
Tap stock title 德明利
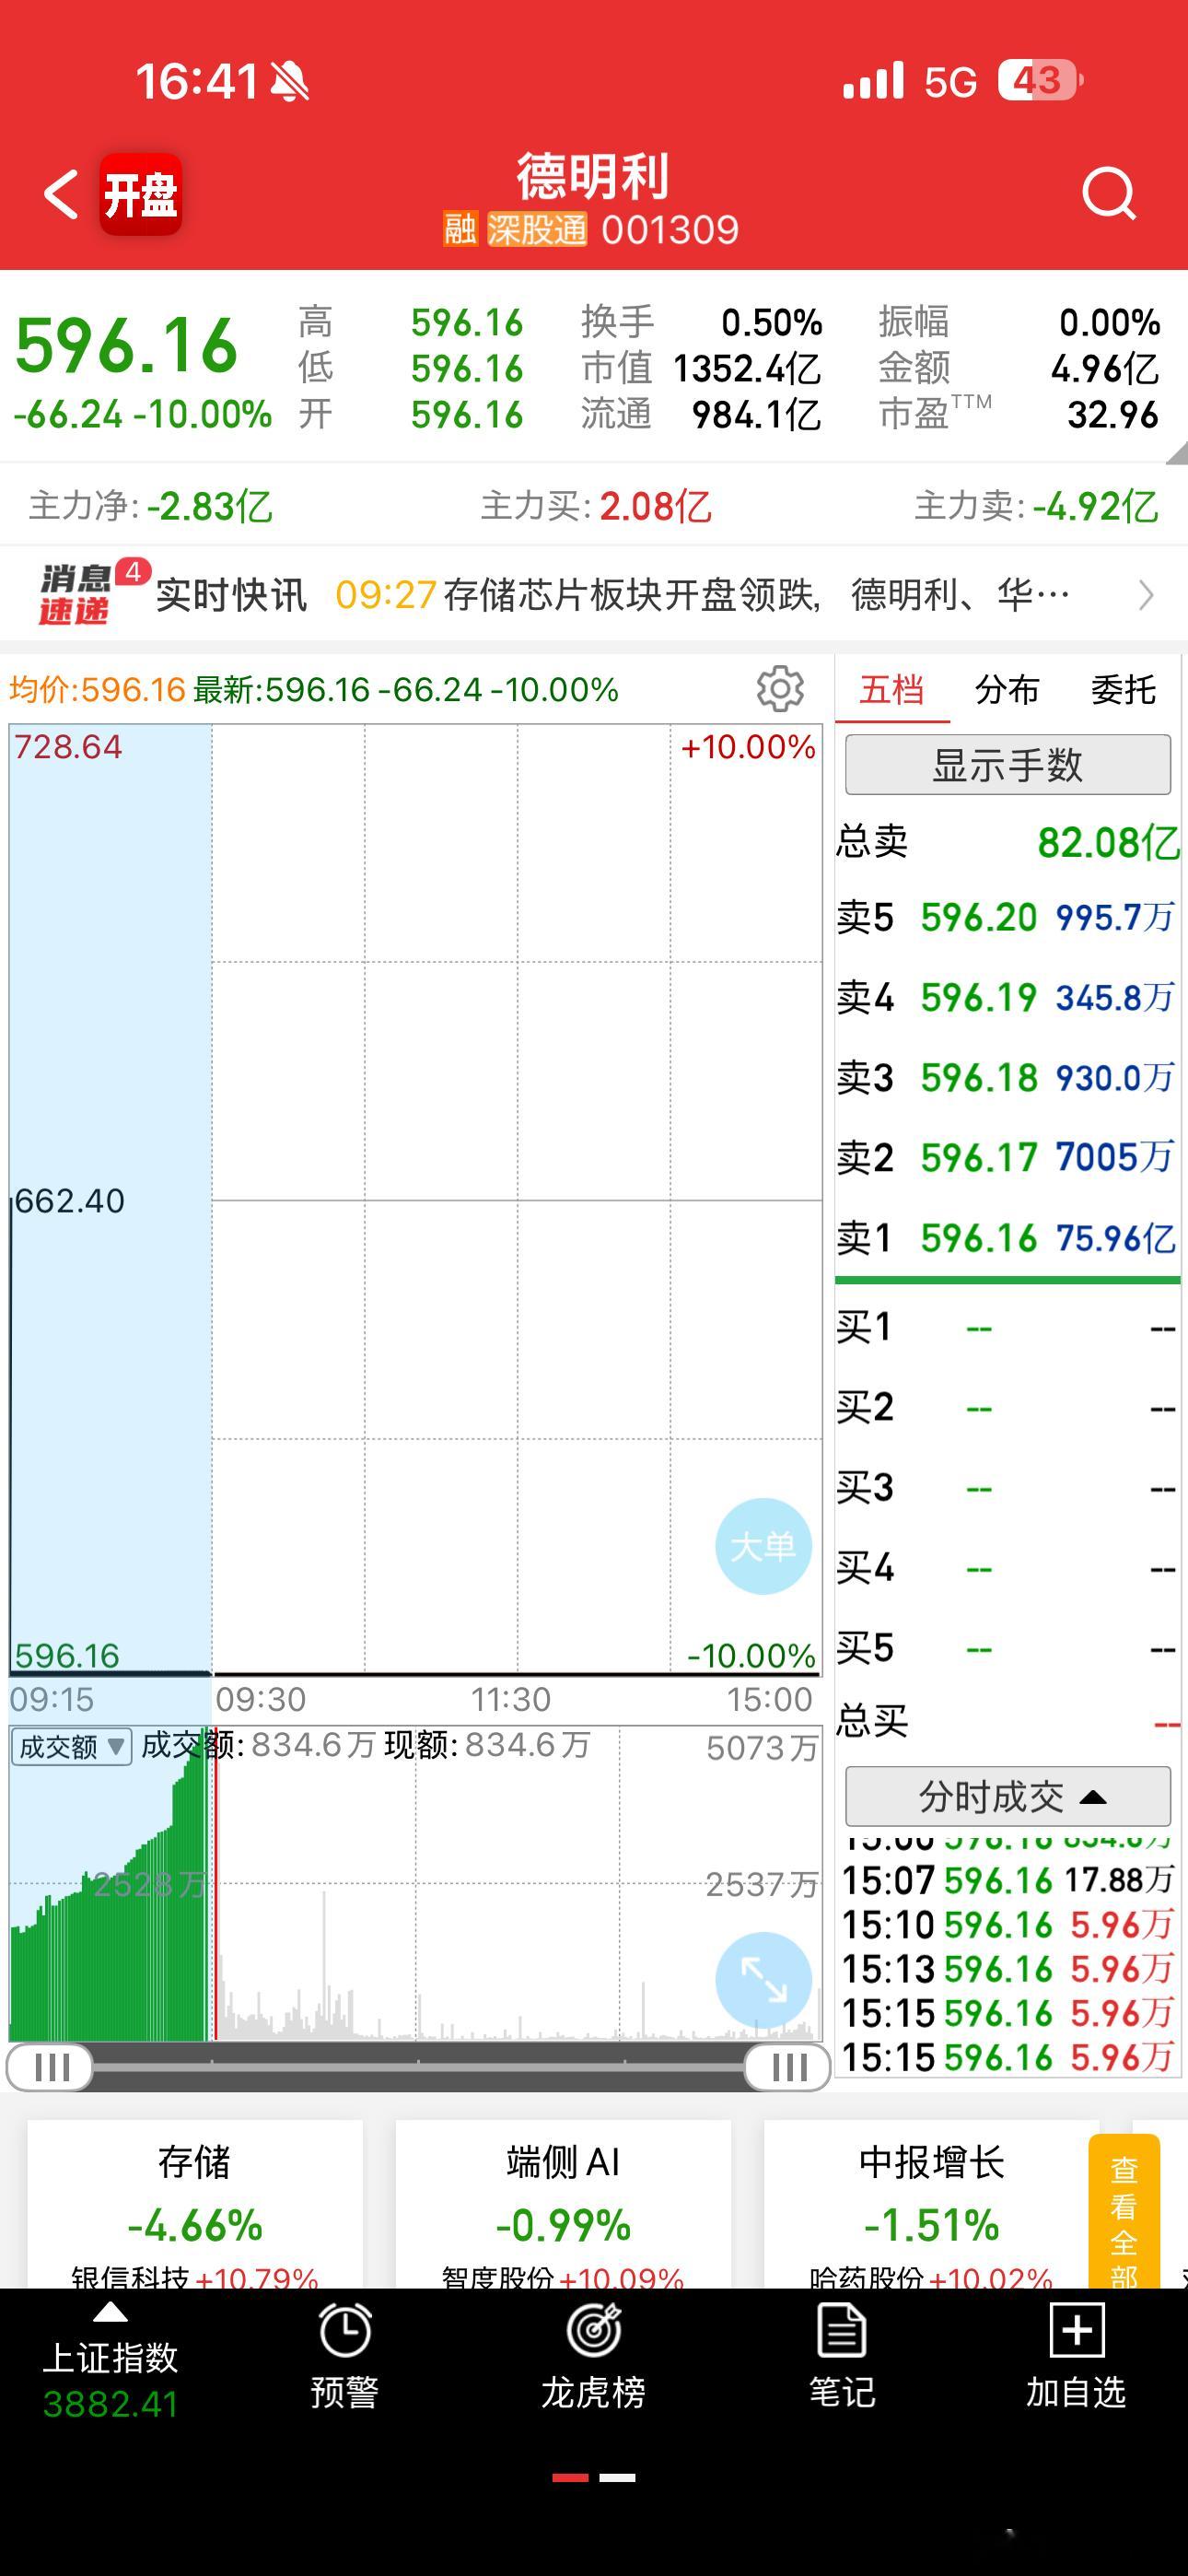[593, 176]
